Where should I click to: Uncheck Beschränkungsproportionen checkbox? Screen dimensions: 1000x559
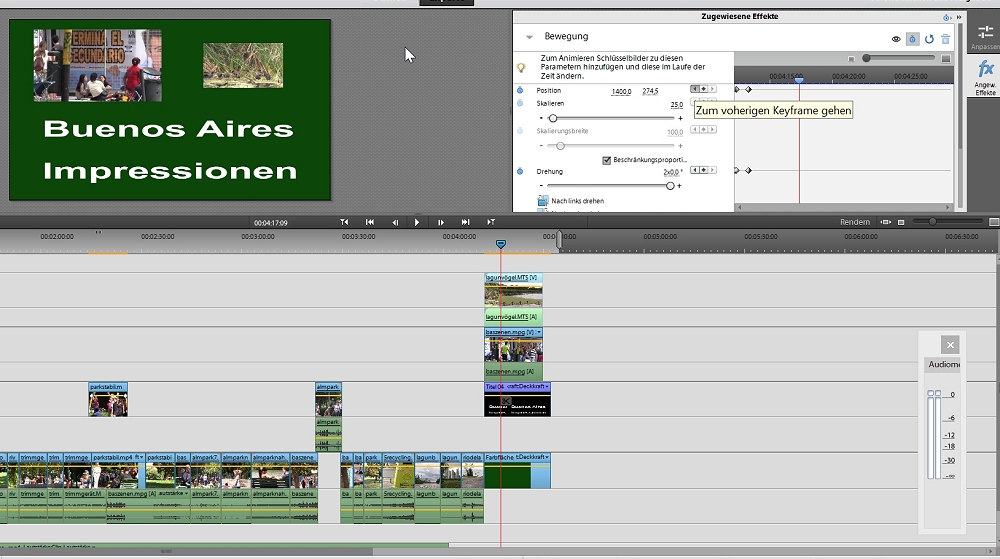pos(607,160)
